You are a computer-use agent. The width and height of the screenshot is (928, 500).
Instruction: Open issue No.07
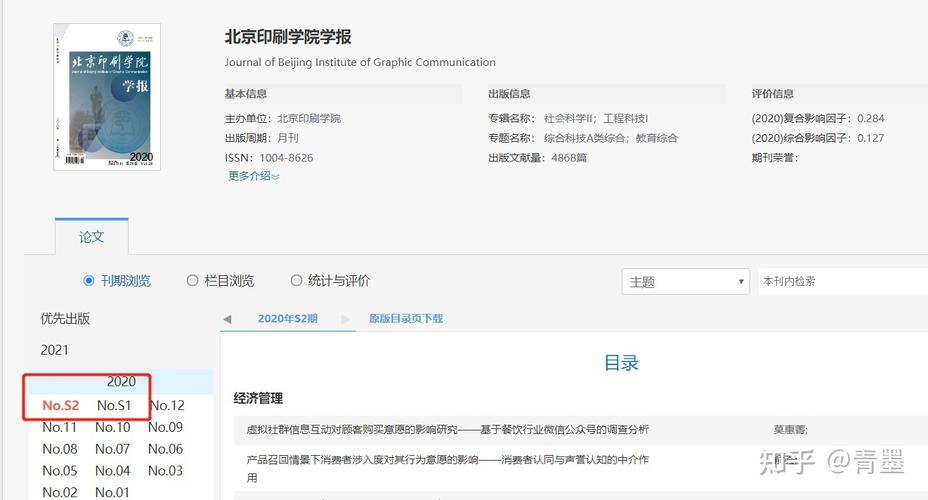(112, 449)
